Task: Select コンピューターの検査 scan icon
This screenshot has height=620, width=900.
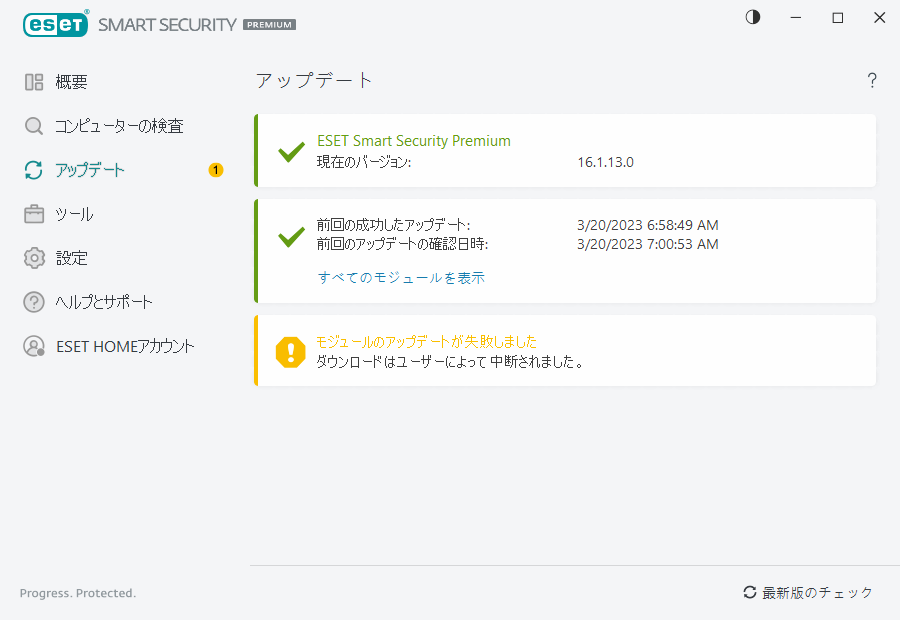Action: point(33,126)
